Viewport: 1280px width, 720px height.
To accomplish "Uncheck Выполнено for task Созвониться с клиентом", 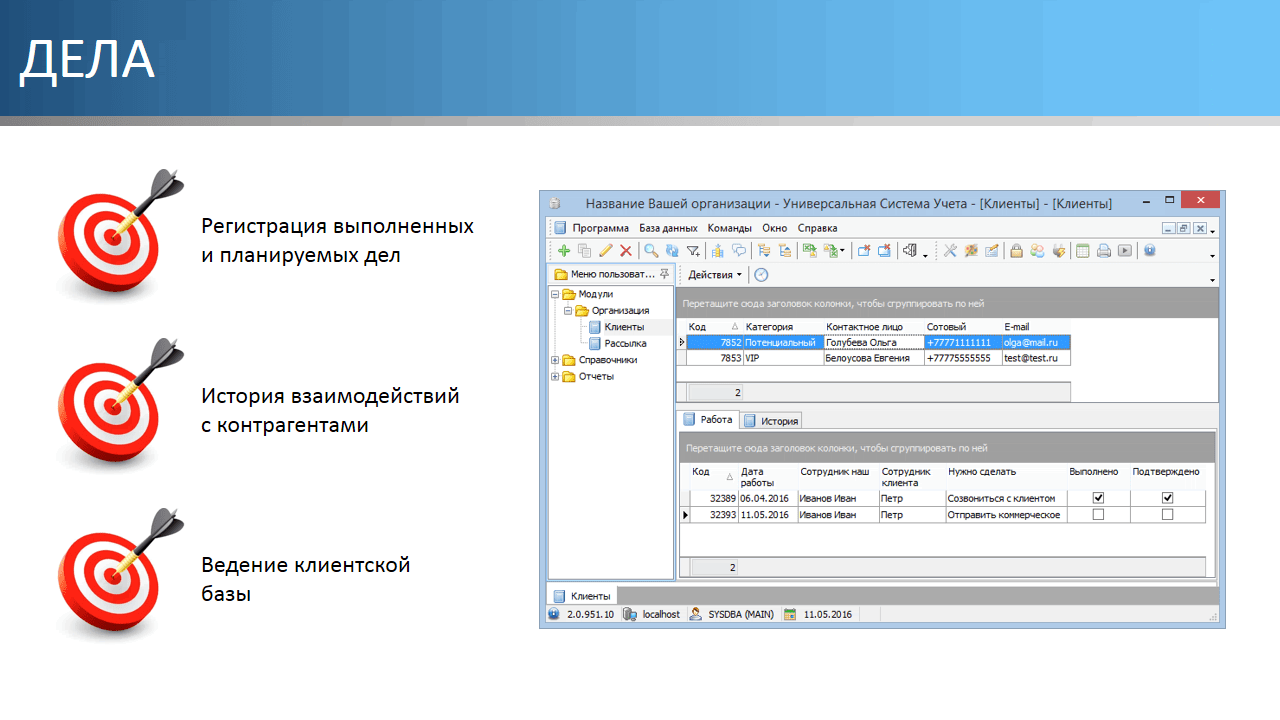I will pos(1098,498).
